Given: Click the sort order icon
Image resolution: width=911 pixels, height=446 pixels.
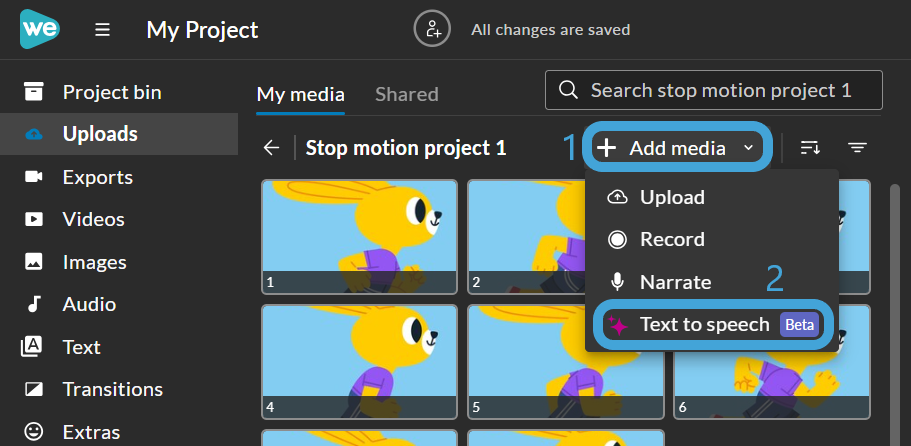Looking at the screenshot, I should pos(810,148).
